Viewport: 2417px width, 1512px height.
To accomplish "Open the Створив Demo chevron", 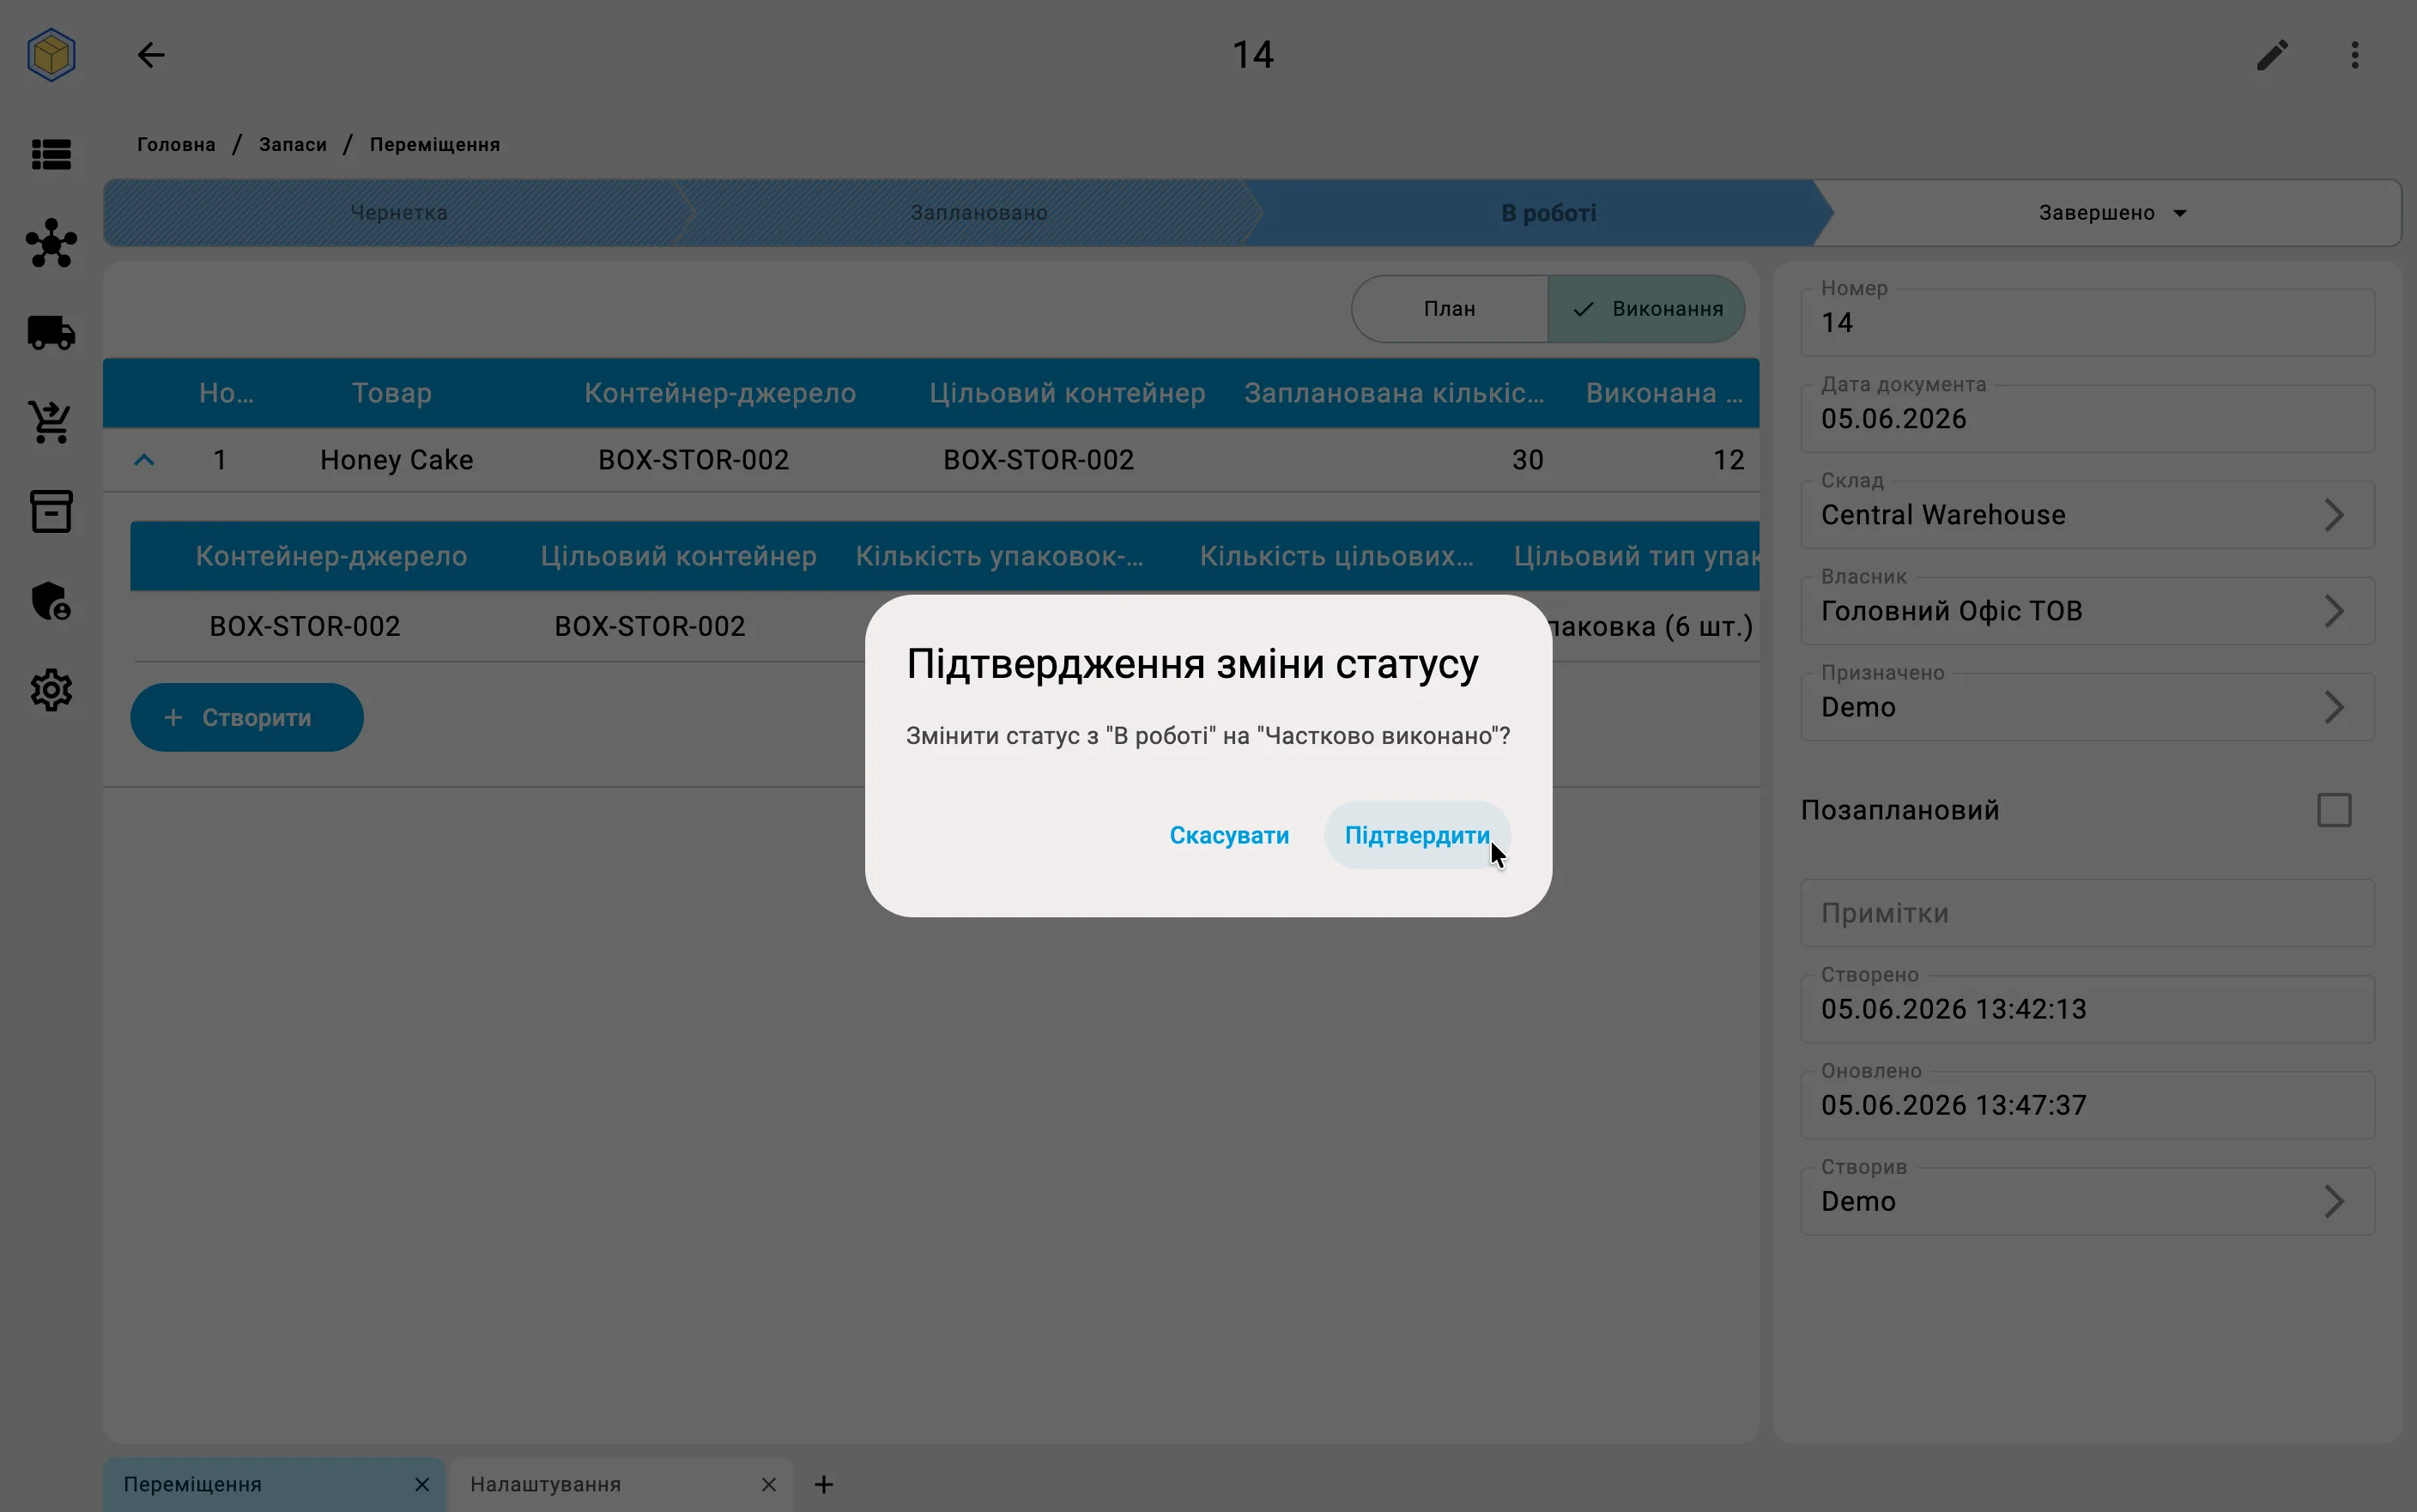I will tap(2334, 1201).
